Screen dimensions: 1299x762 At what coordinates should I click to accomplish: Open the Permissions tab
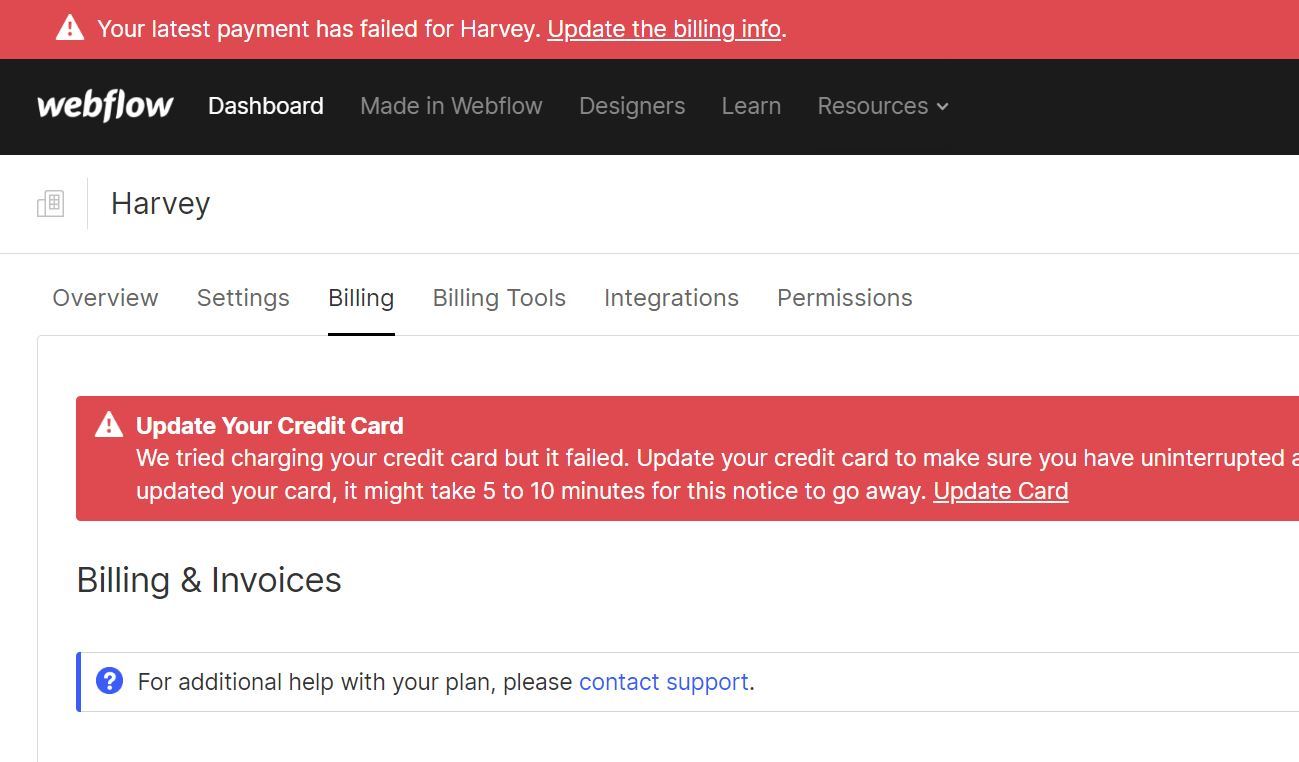point(845,298)
